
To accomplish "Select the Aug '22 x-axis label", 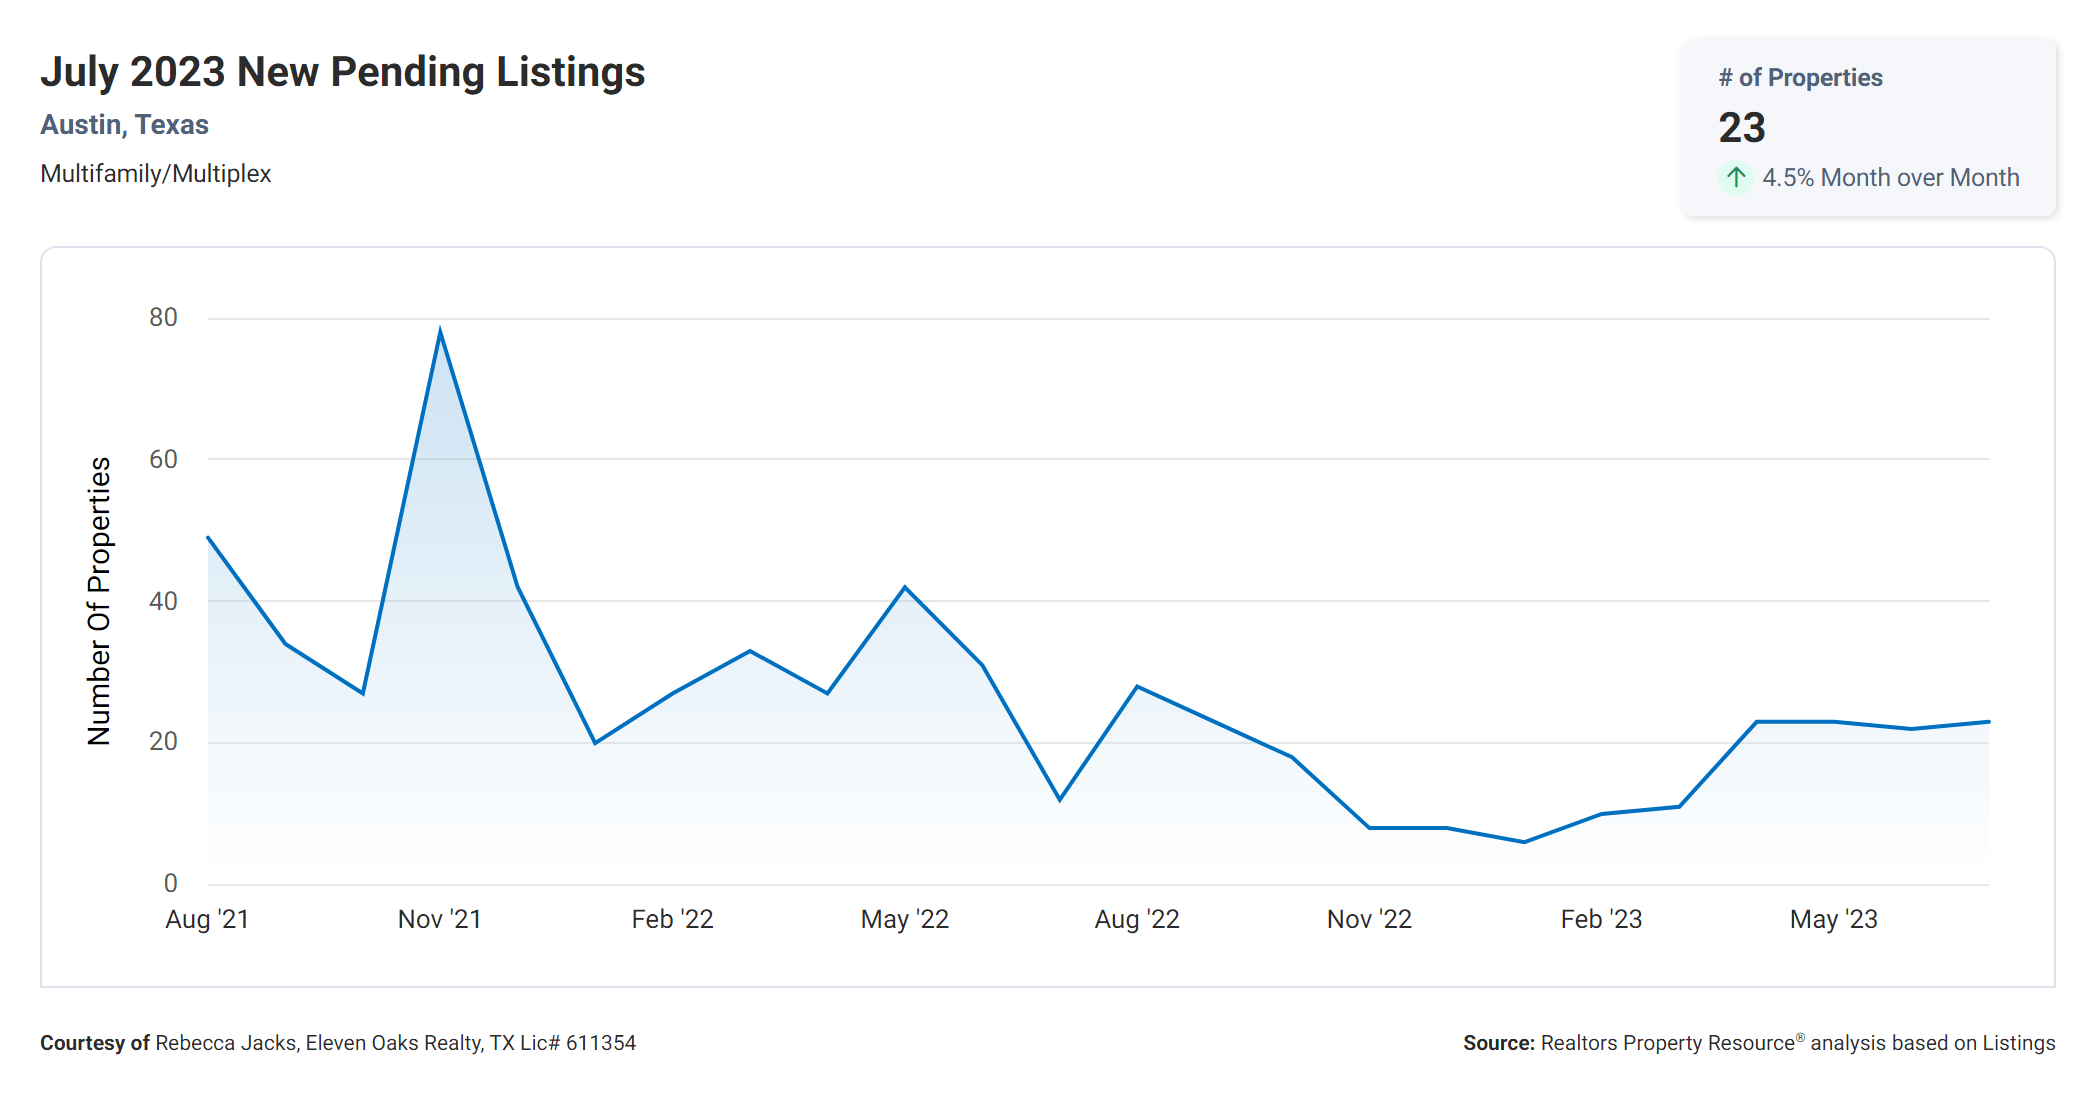I will coord(1137,919).
